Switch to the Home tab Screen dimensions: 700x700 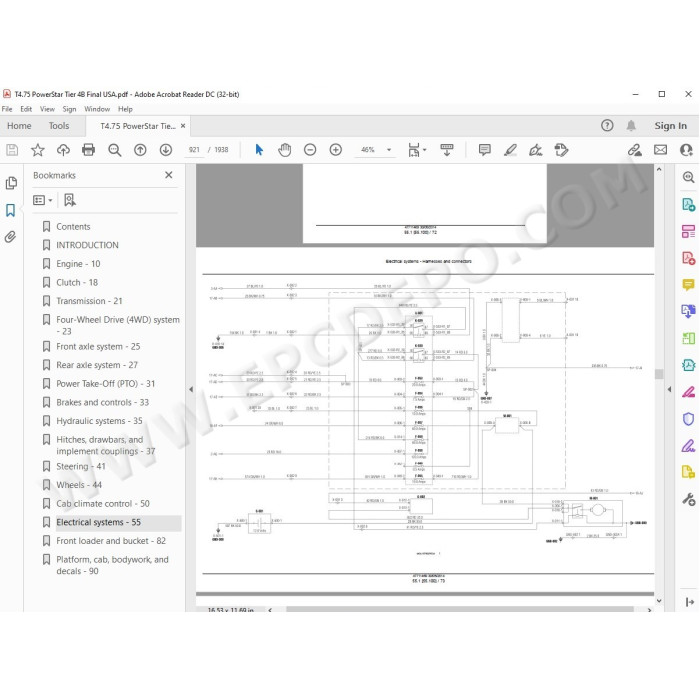(19, 126)
